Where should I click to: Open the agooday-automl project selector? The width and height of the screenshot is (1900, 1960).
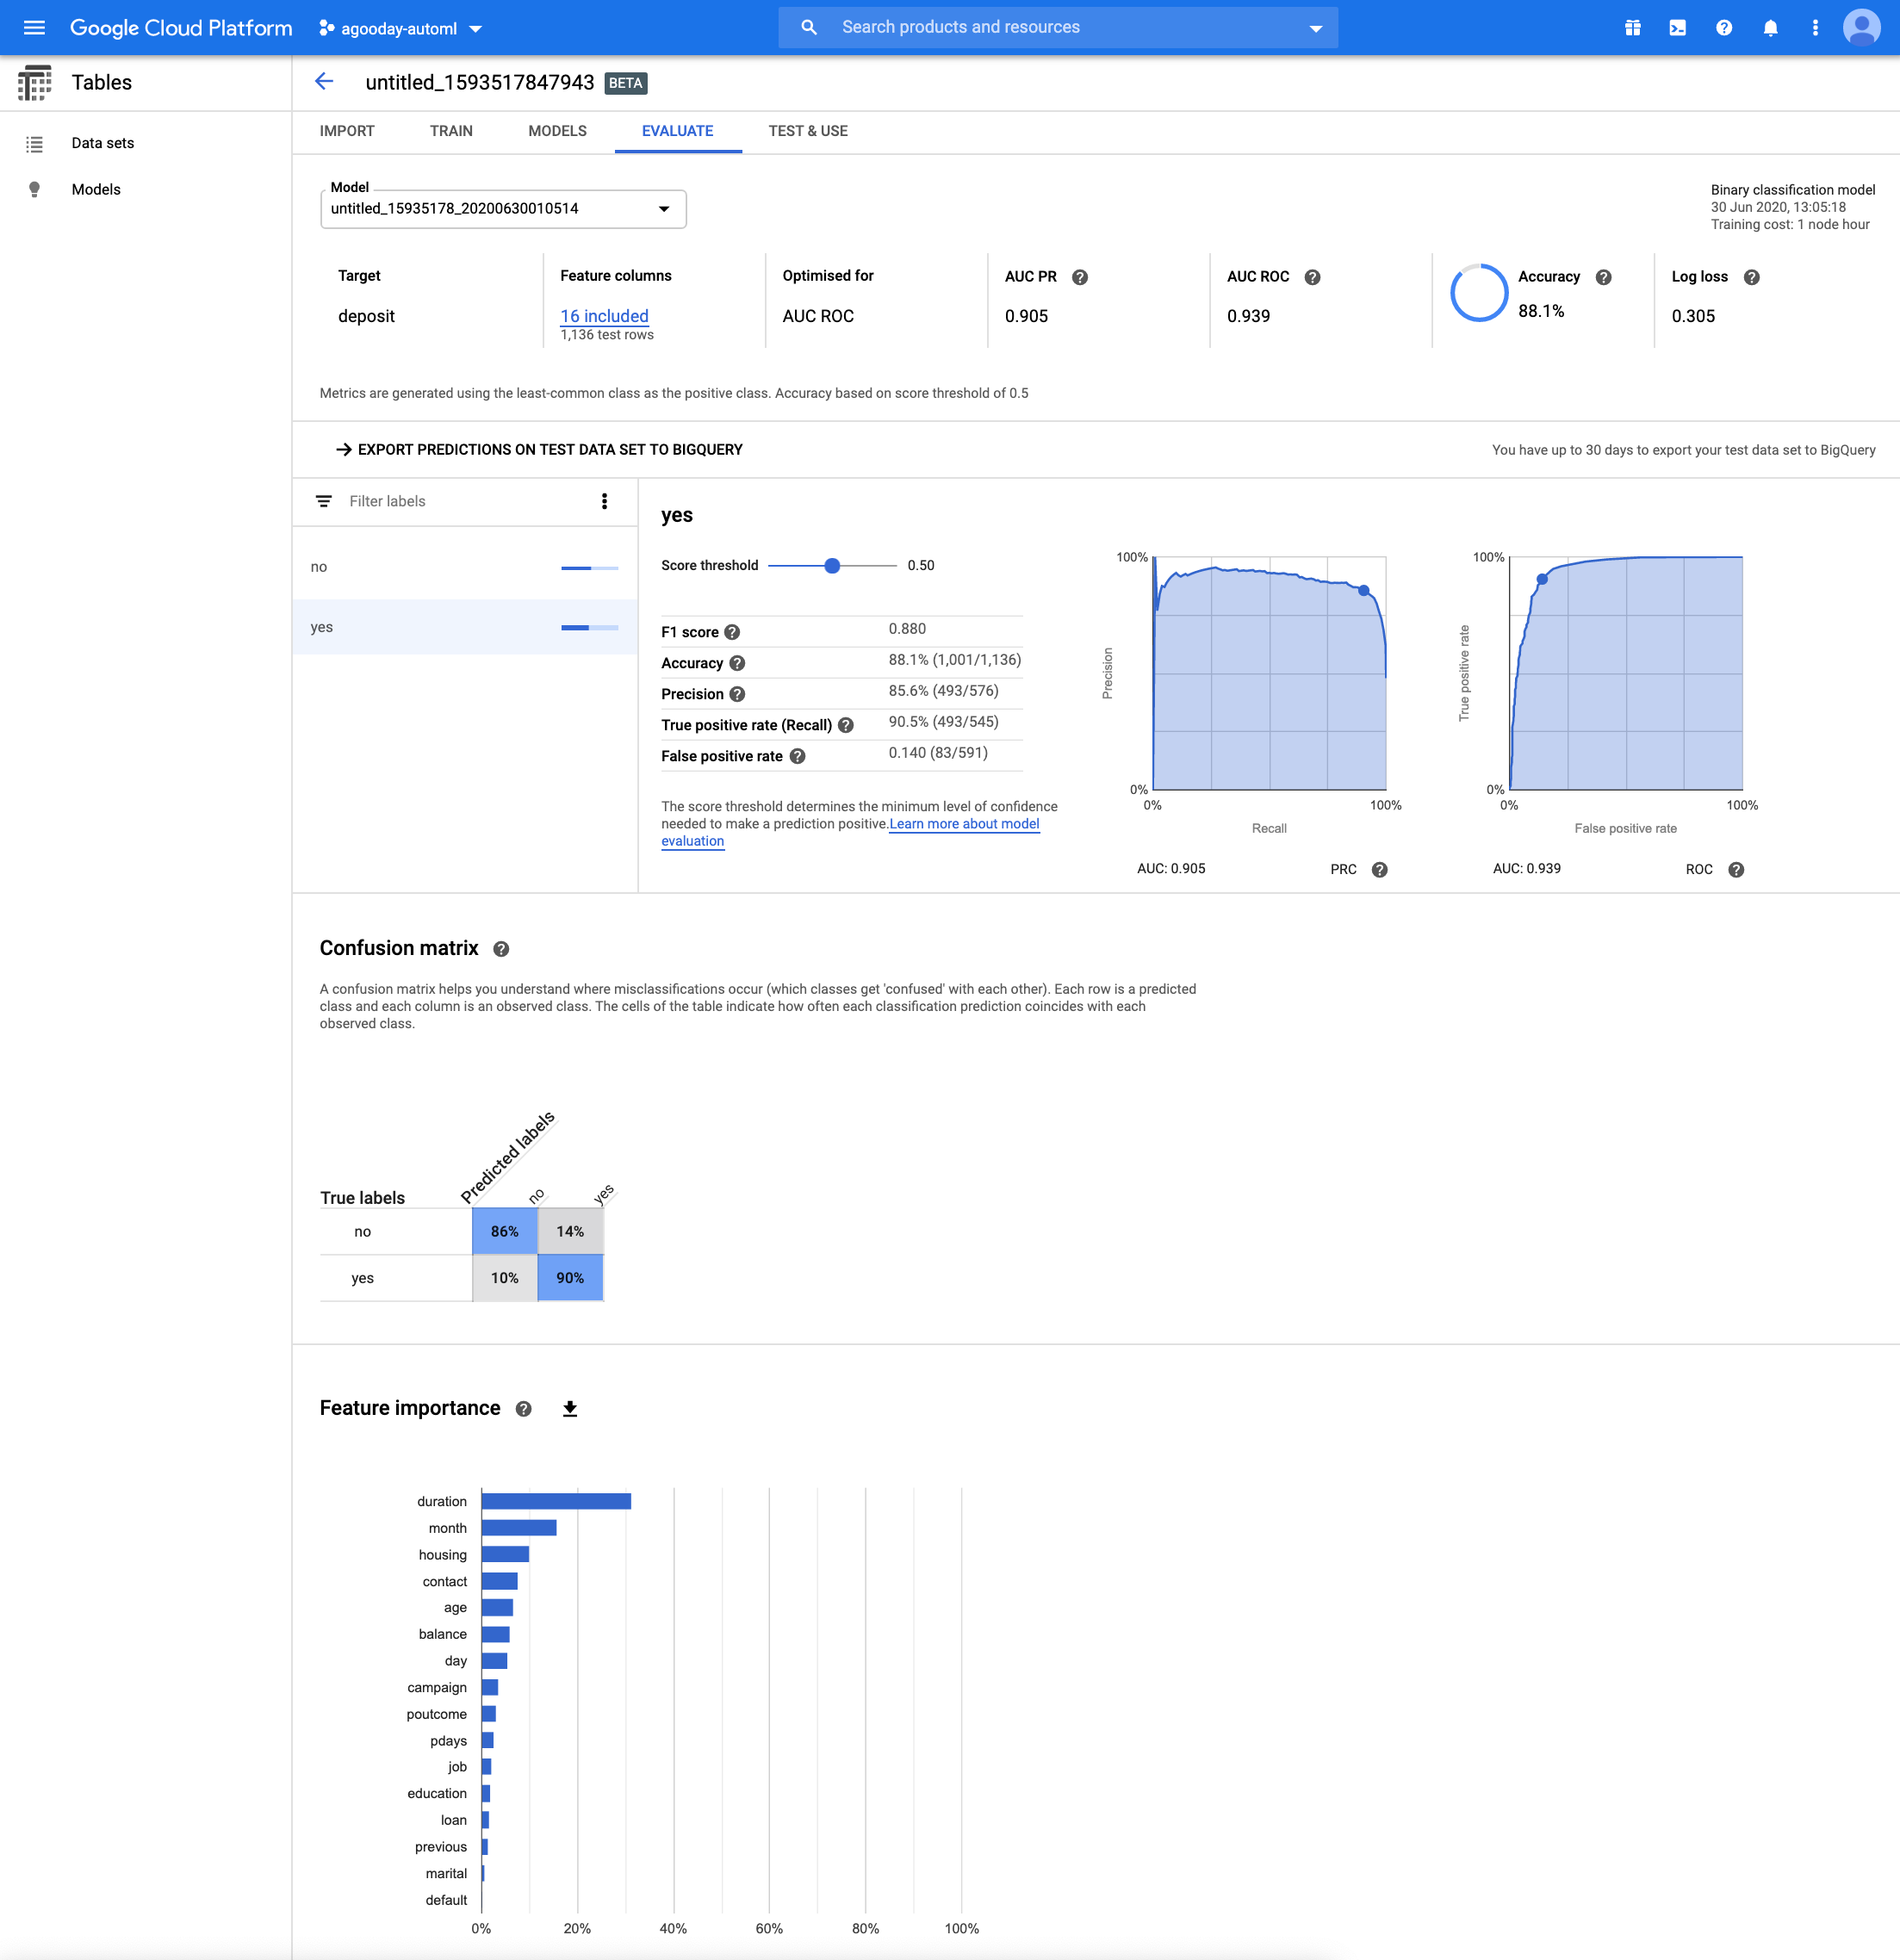point(399,27)
